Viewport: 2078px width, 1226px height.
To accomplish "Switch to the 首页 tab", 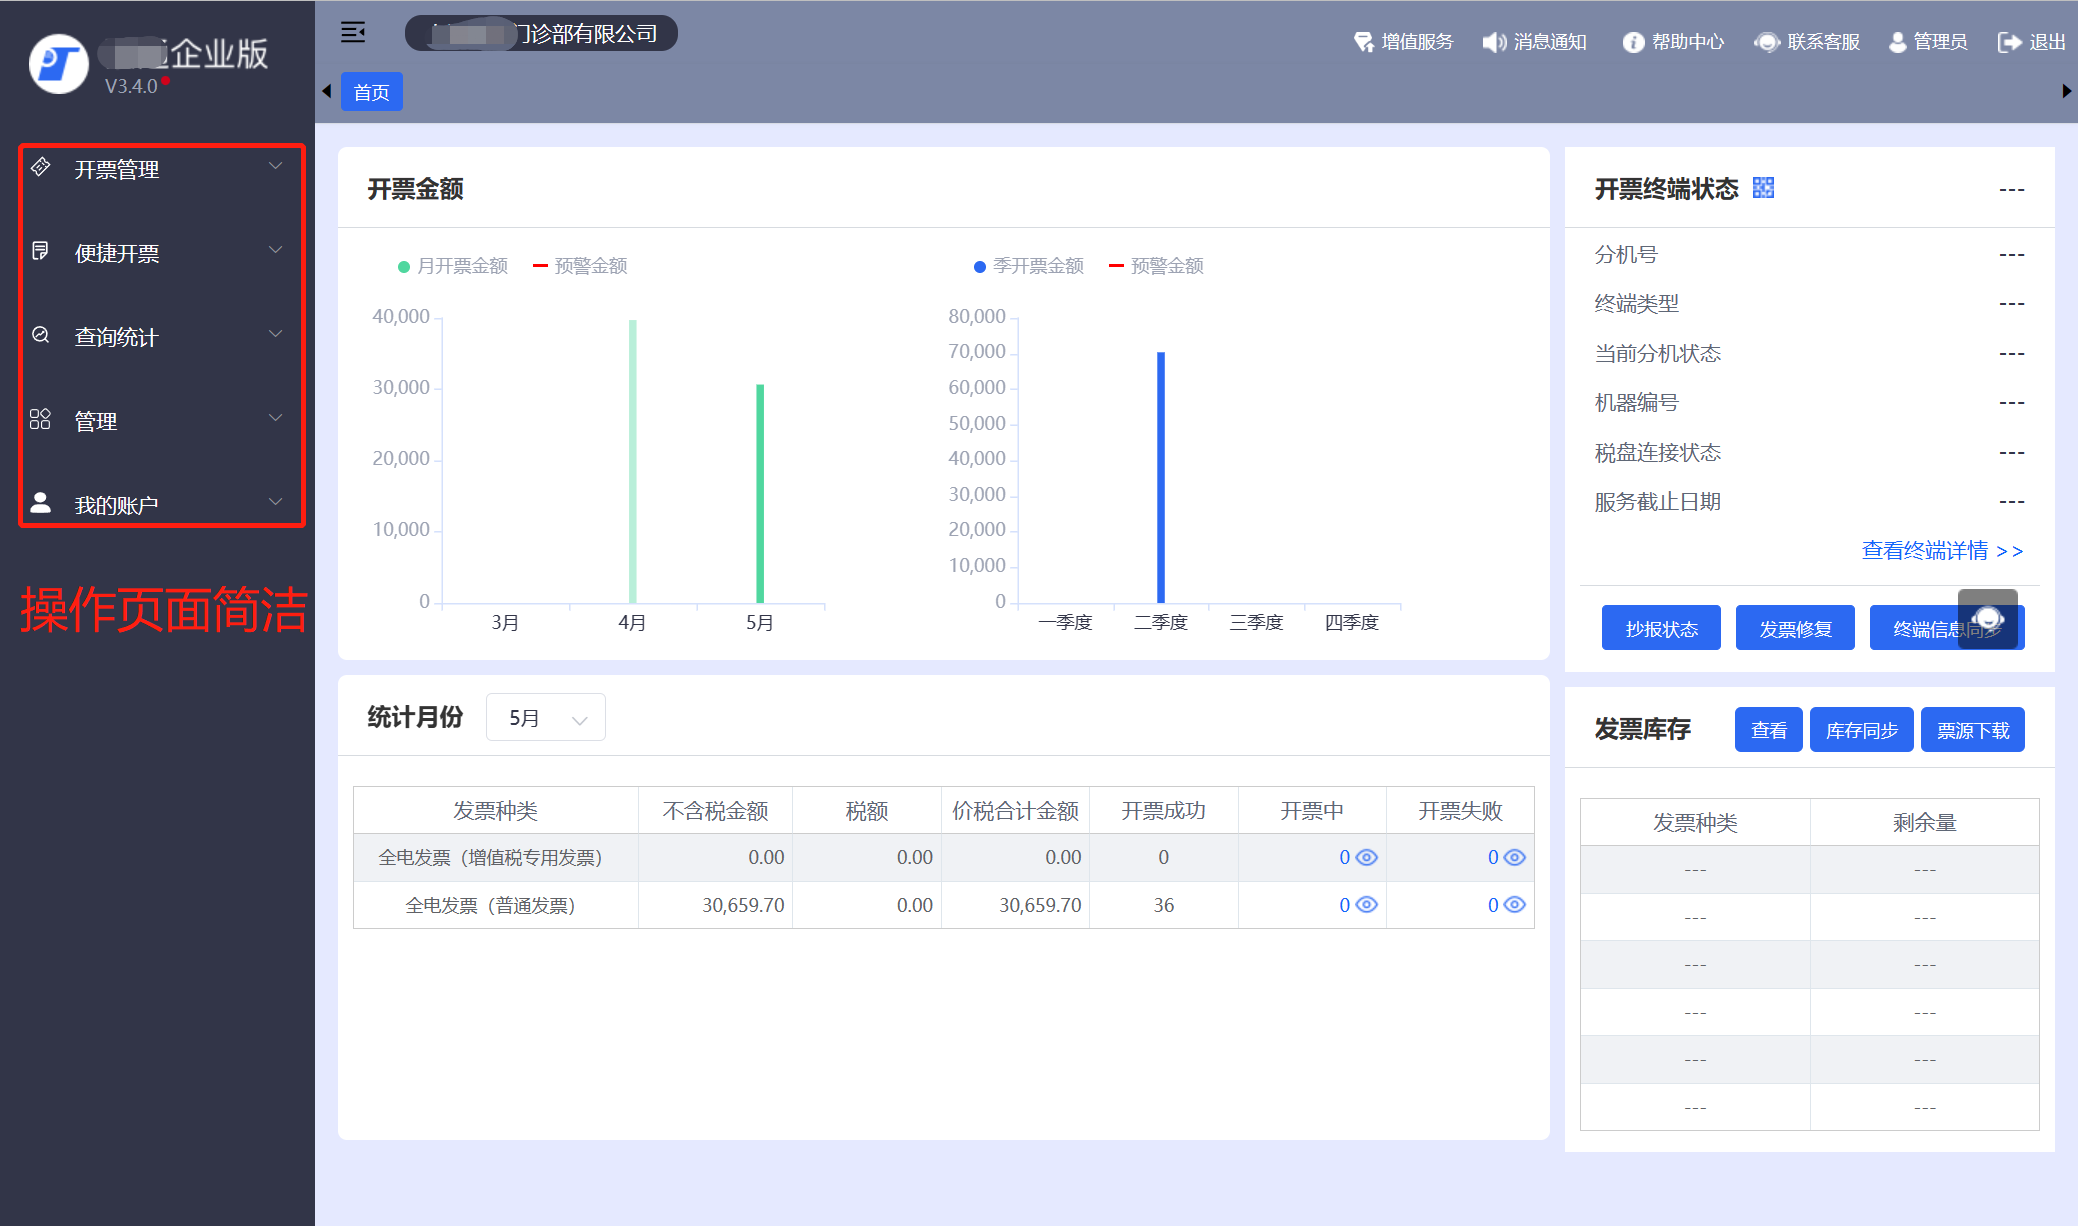I will (x=371, y=92).
